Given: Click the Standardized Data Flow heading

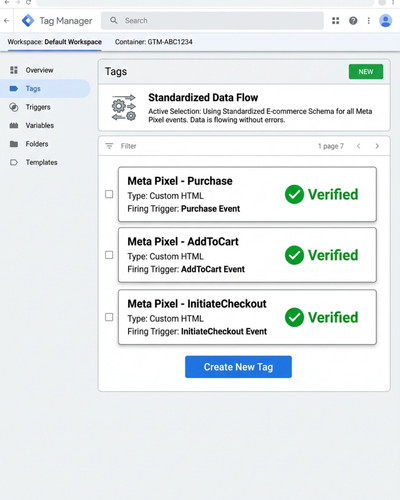Looking at the screenshot, I should [x=203, y=98].
